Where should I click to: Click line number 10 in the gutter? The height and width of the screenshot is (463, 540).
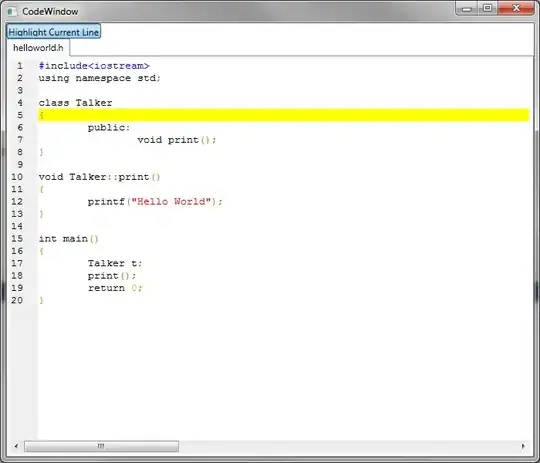[17, 177]
